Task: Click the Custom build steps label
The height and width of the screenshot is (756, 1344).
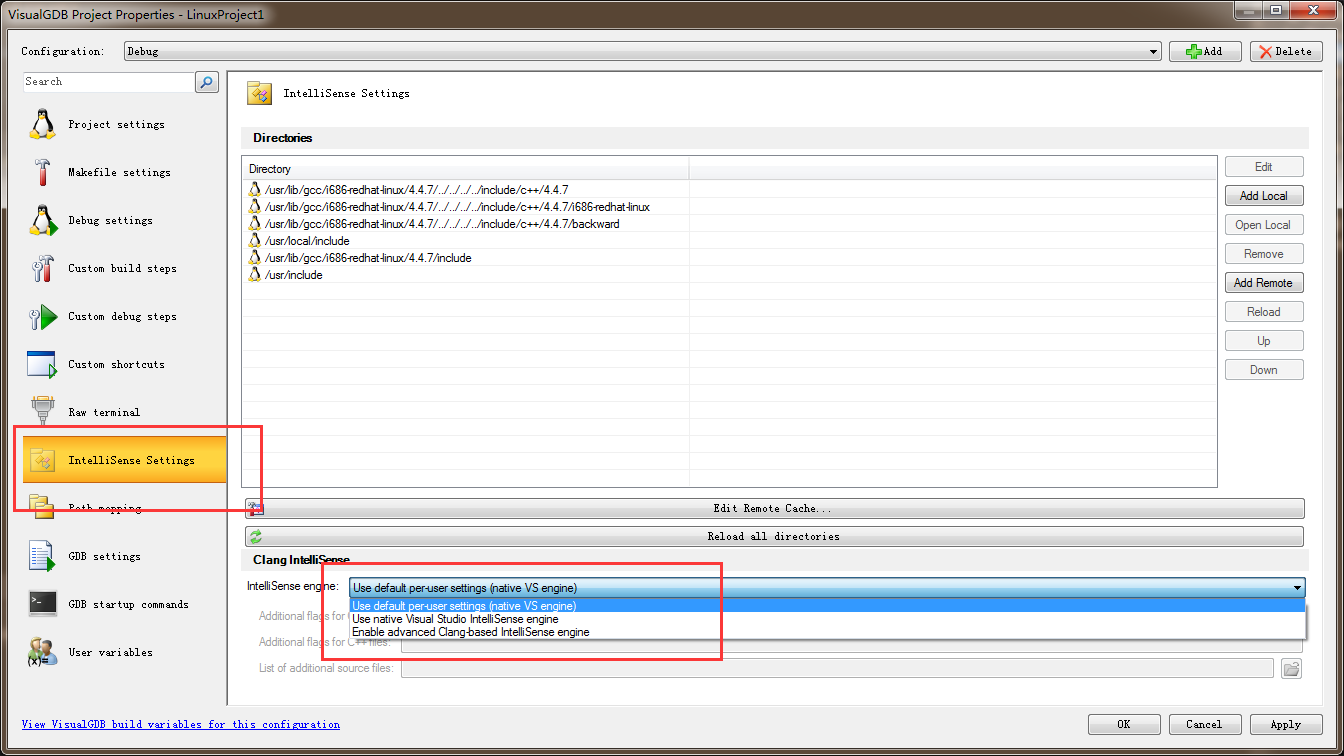Action: tap(122, 268)
